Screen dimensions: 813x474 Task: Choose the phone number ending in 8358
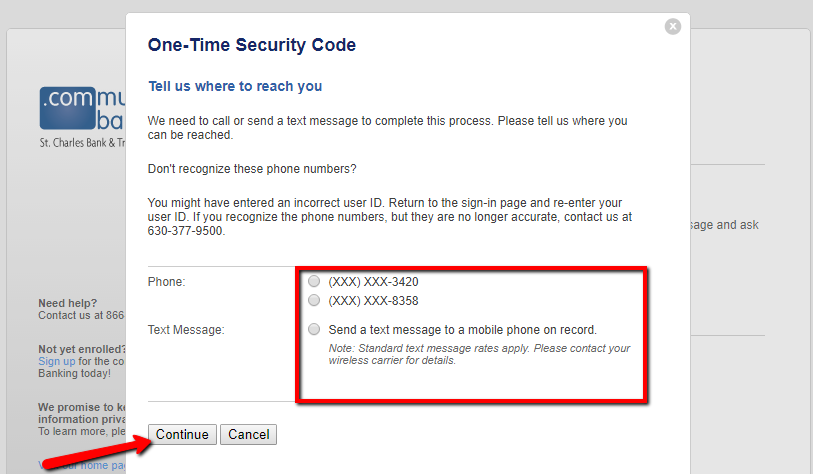pos(314,300)
